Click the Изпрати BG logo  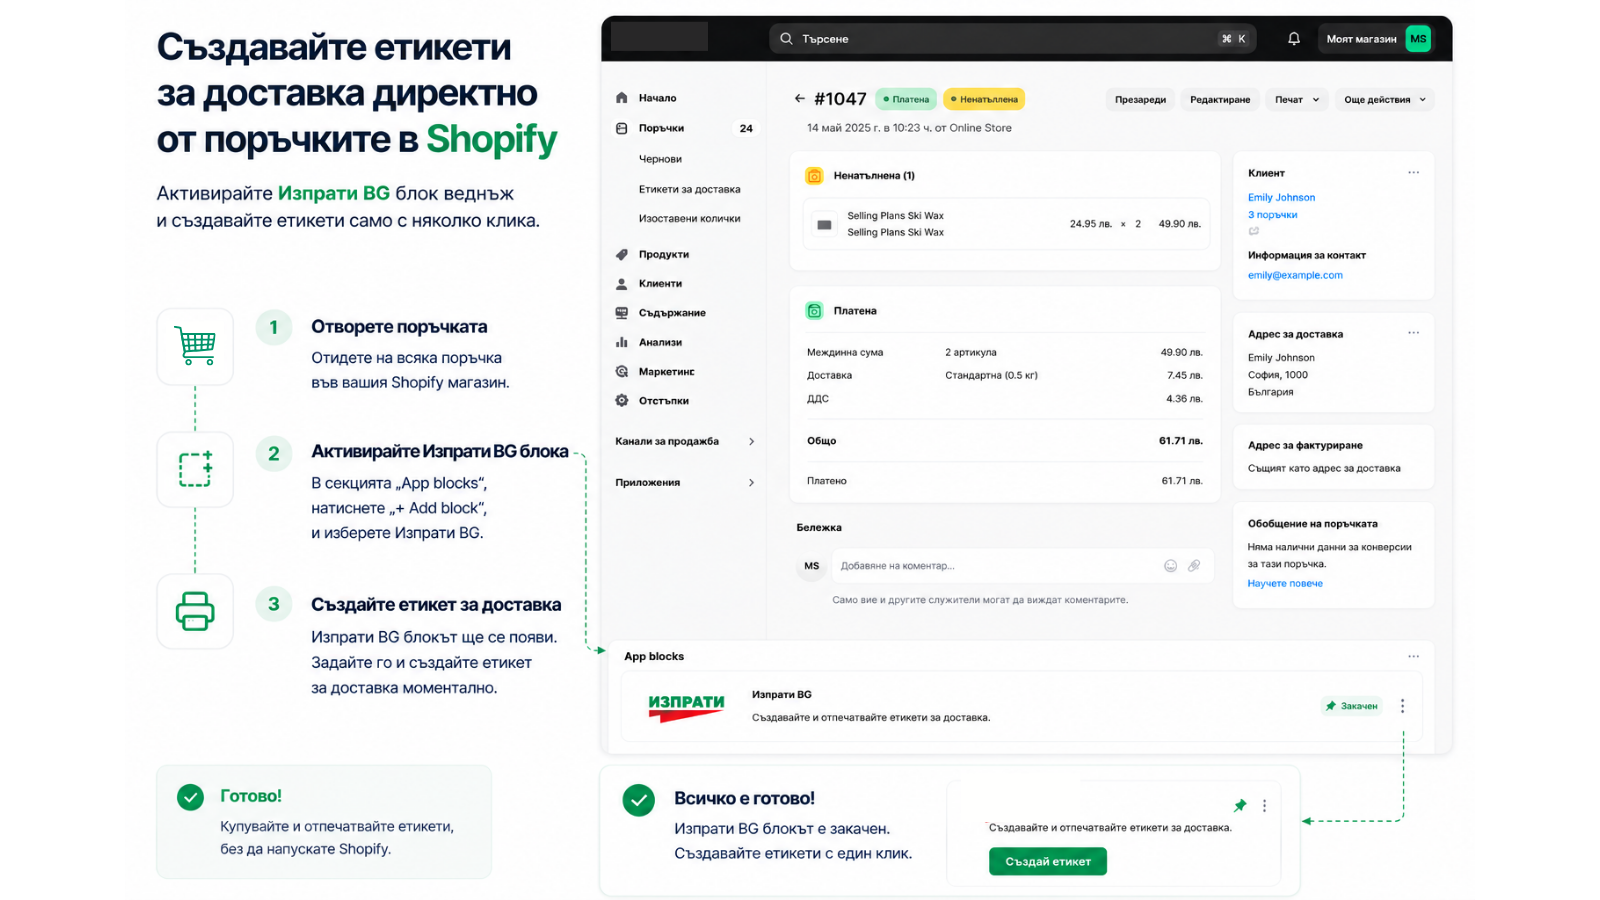coord(686,707)
